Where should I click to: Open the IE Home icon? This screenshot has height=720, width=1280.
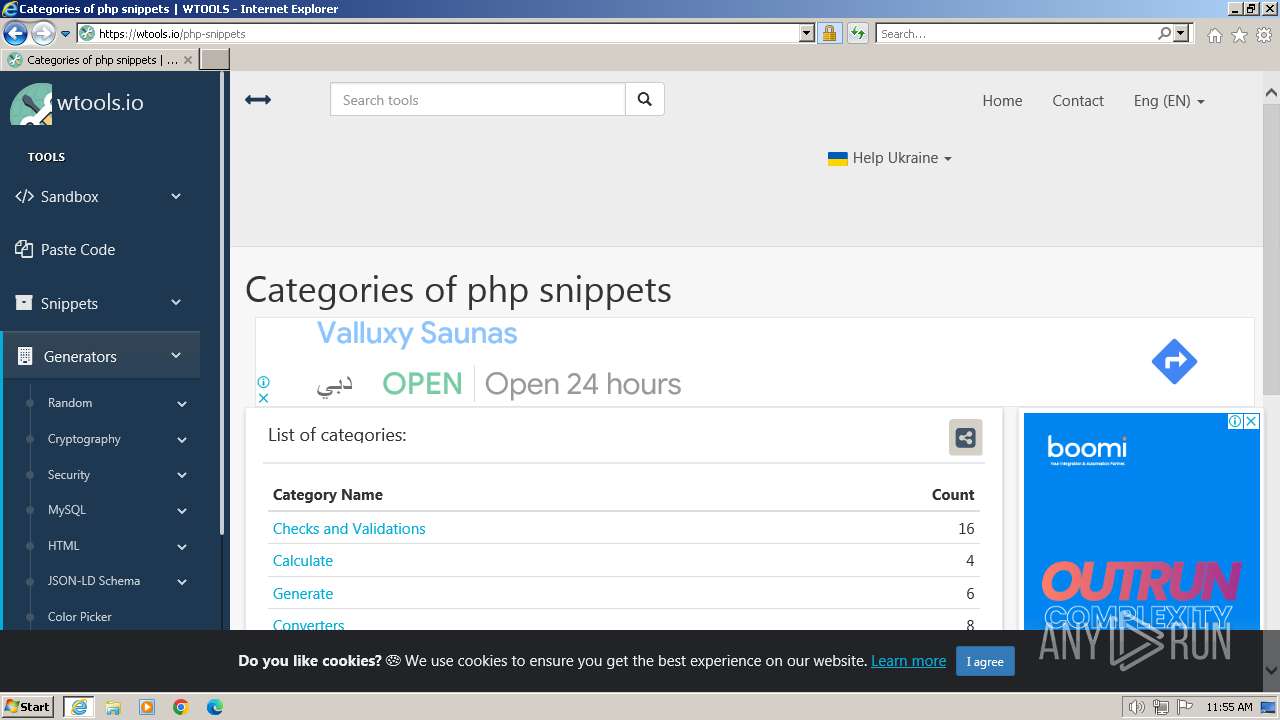1214,35
